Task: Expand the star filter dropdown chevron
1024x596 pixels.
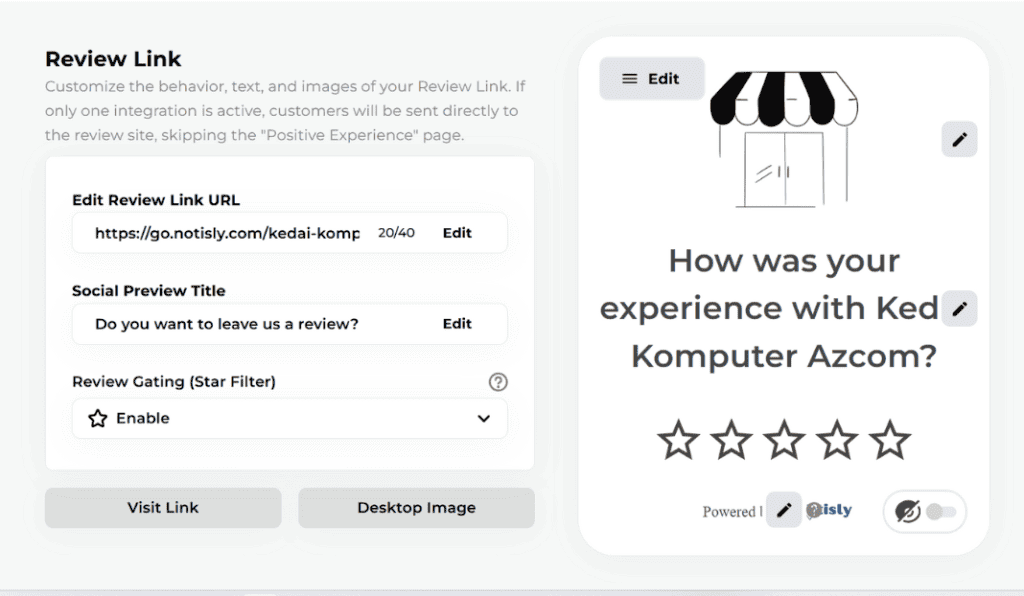Action: (484, 418)
